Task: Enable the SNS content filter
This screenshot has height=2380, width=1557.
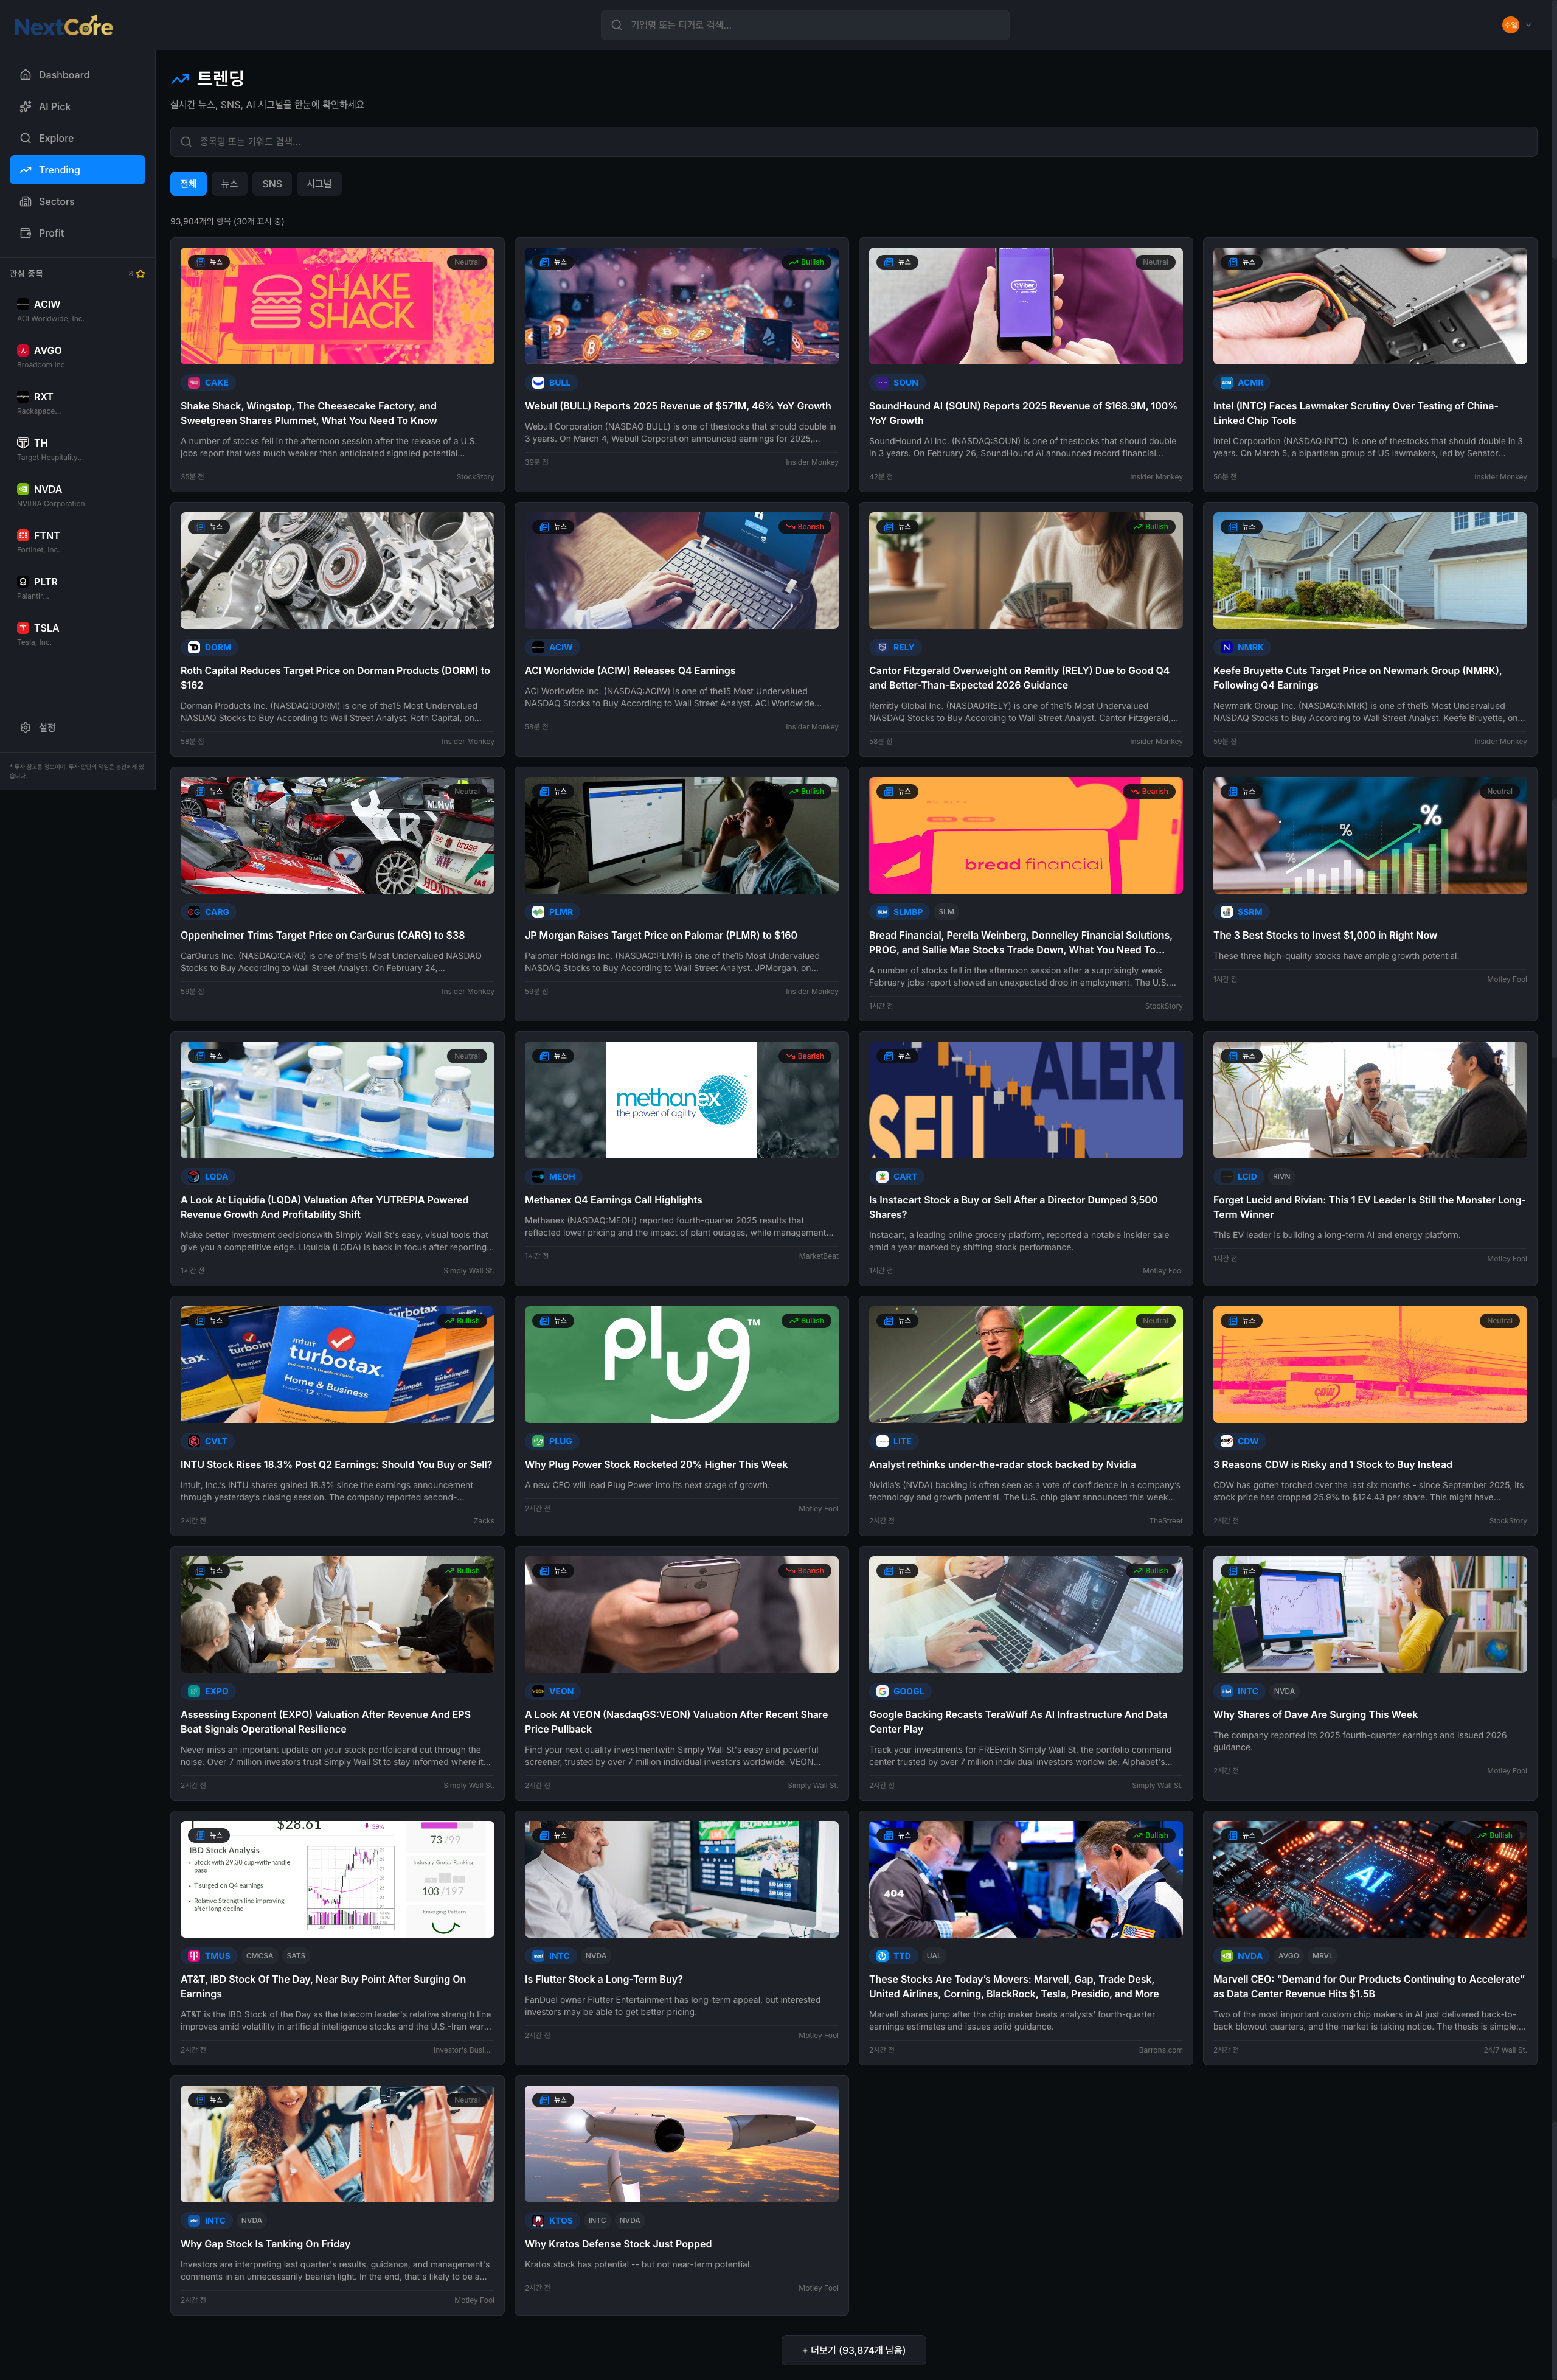Action: point(271,183)
